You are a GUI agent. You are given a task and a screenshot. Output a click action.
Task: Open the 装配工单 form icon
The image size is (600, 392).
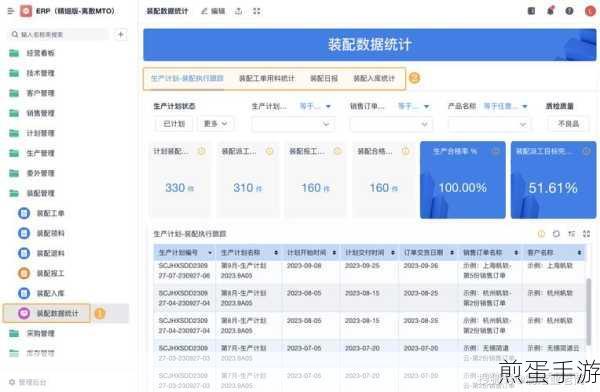[24, 213]
